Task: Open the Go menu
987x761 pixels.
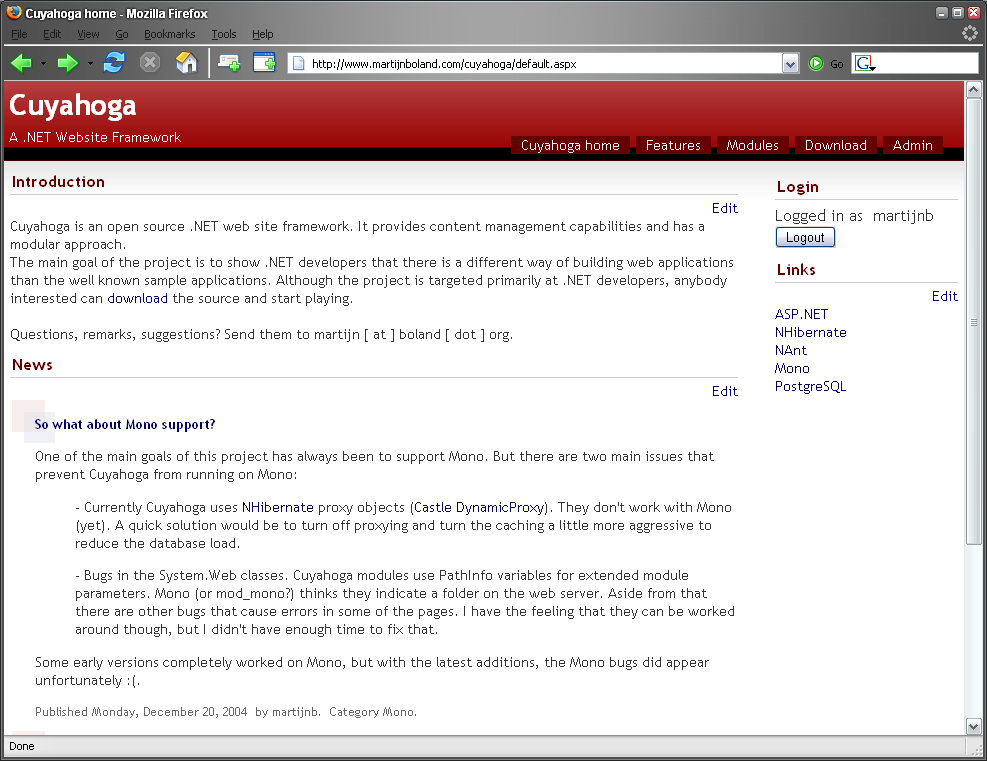Action: [121, 34]
